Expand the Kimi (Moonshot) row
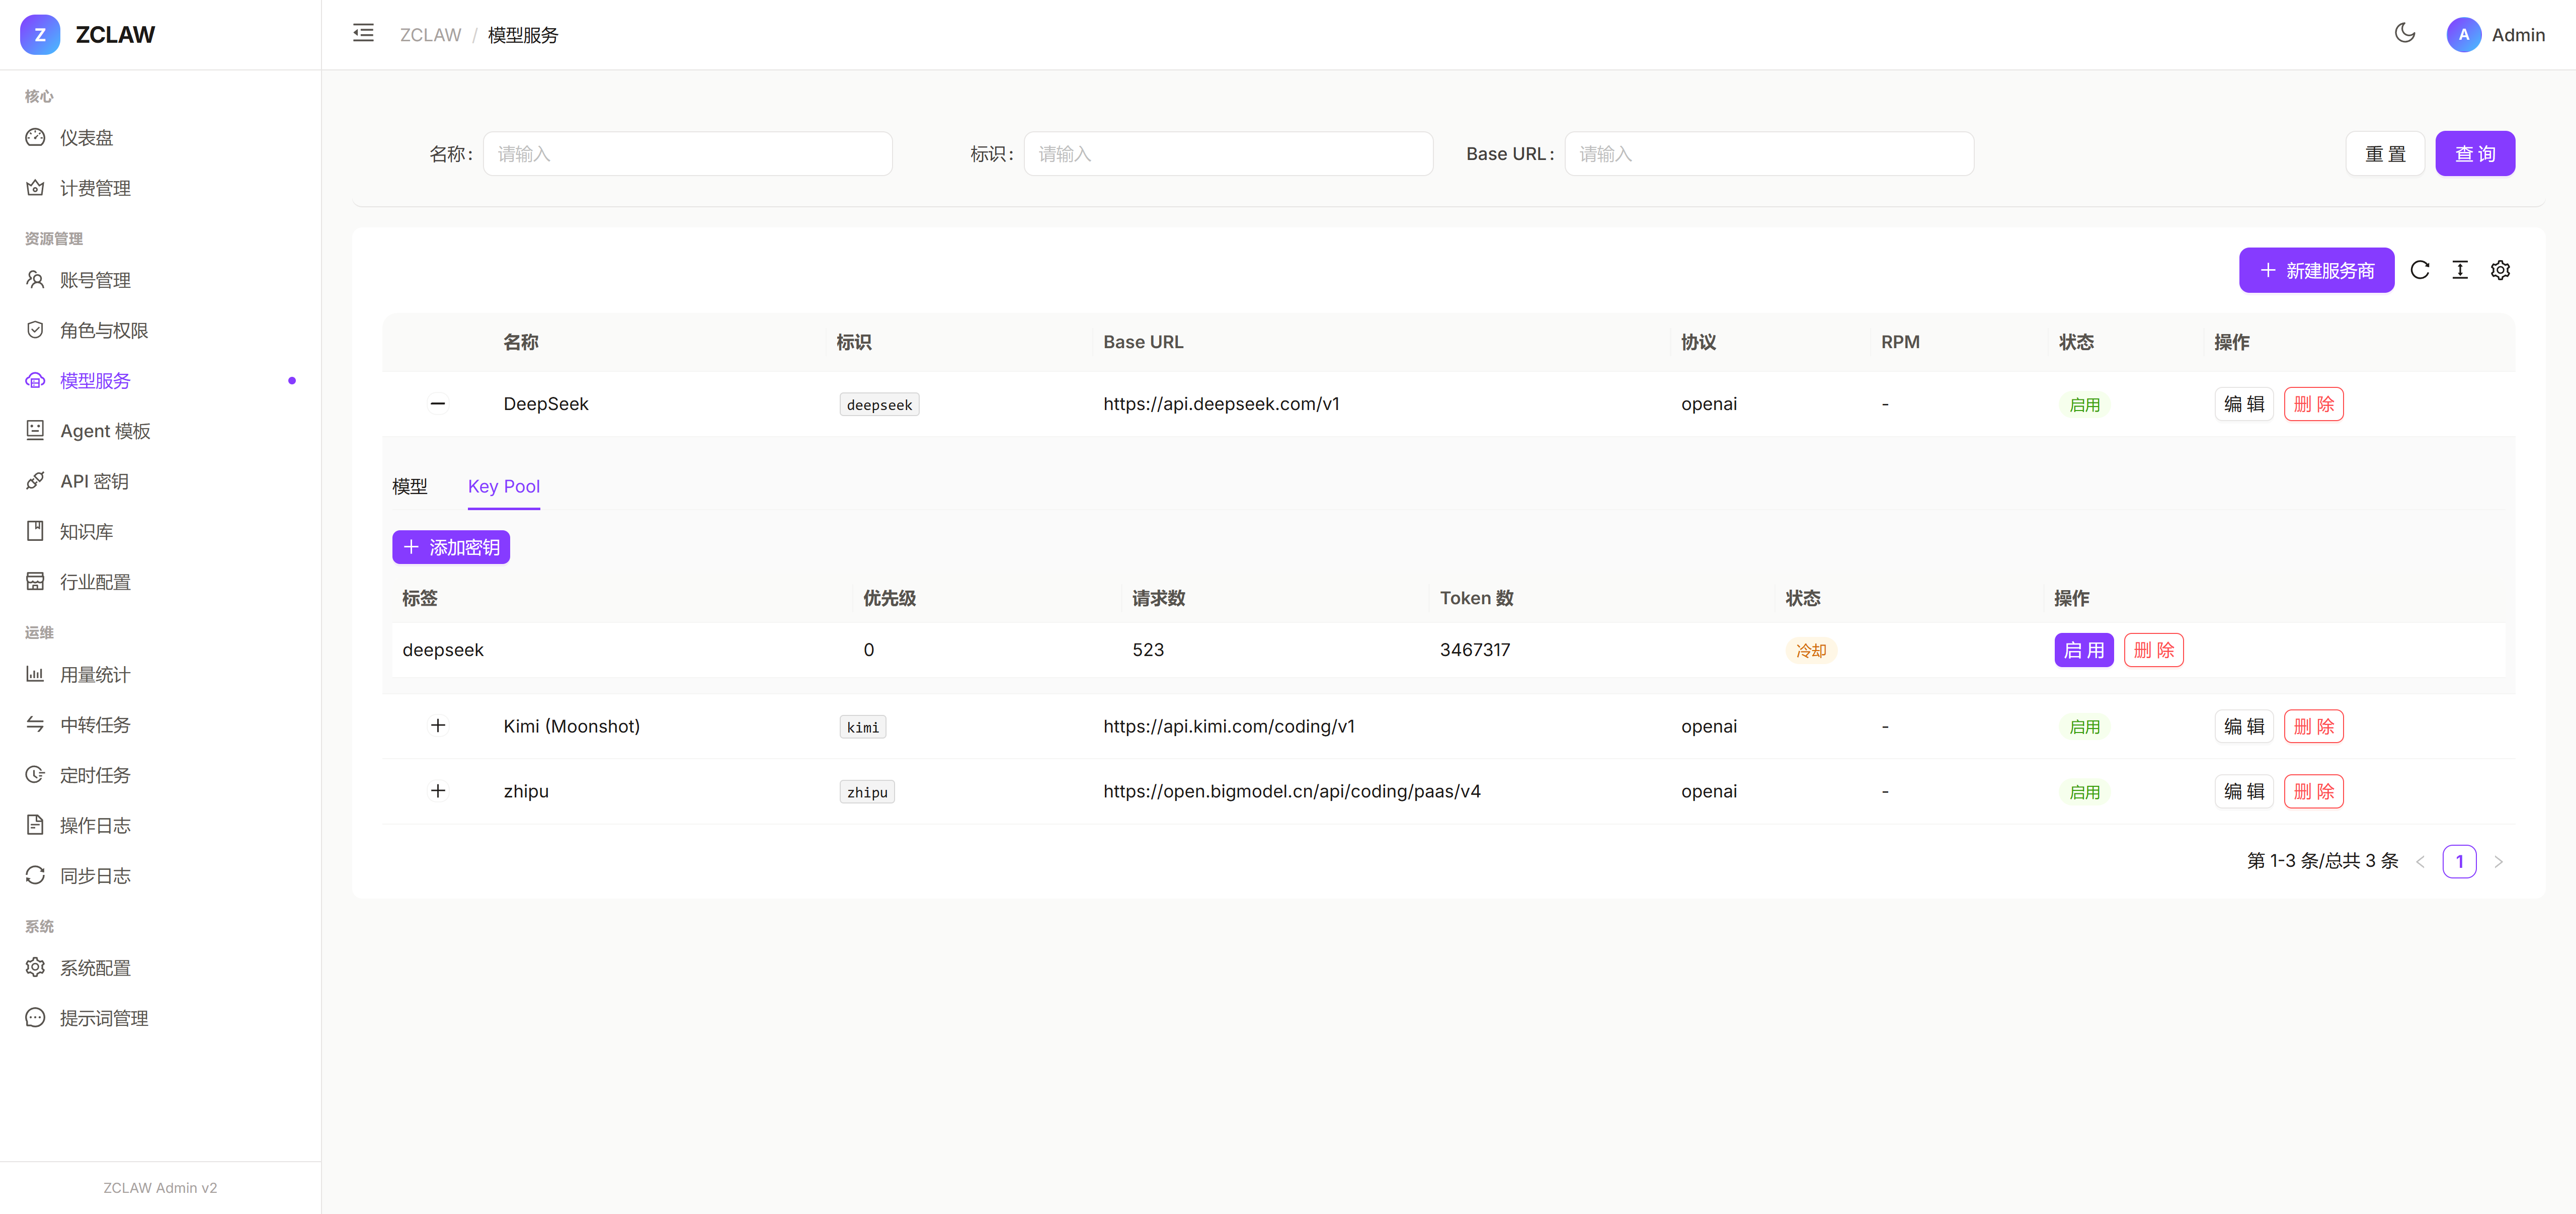Image resolution: width=2576 pixels, height=1214 pixels. click(x=438, y=726)
